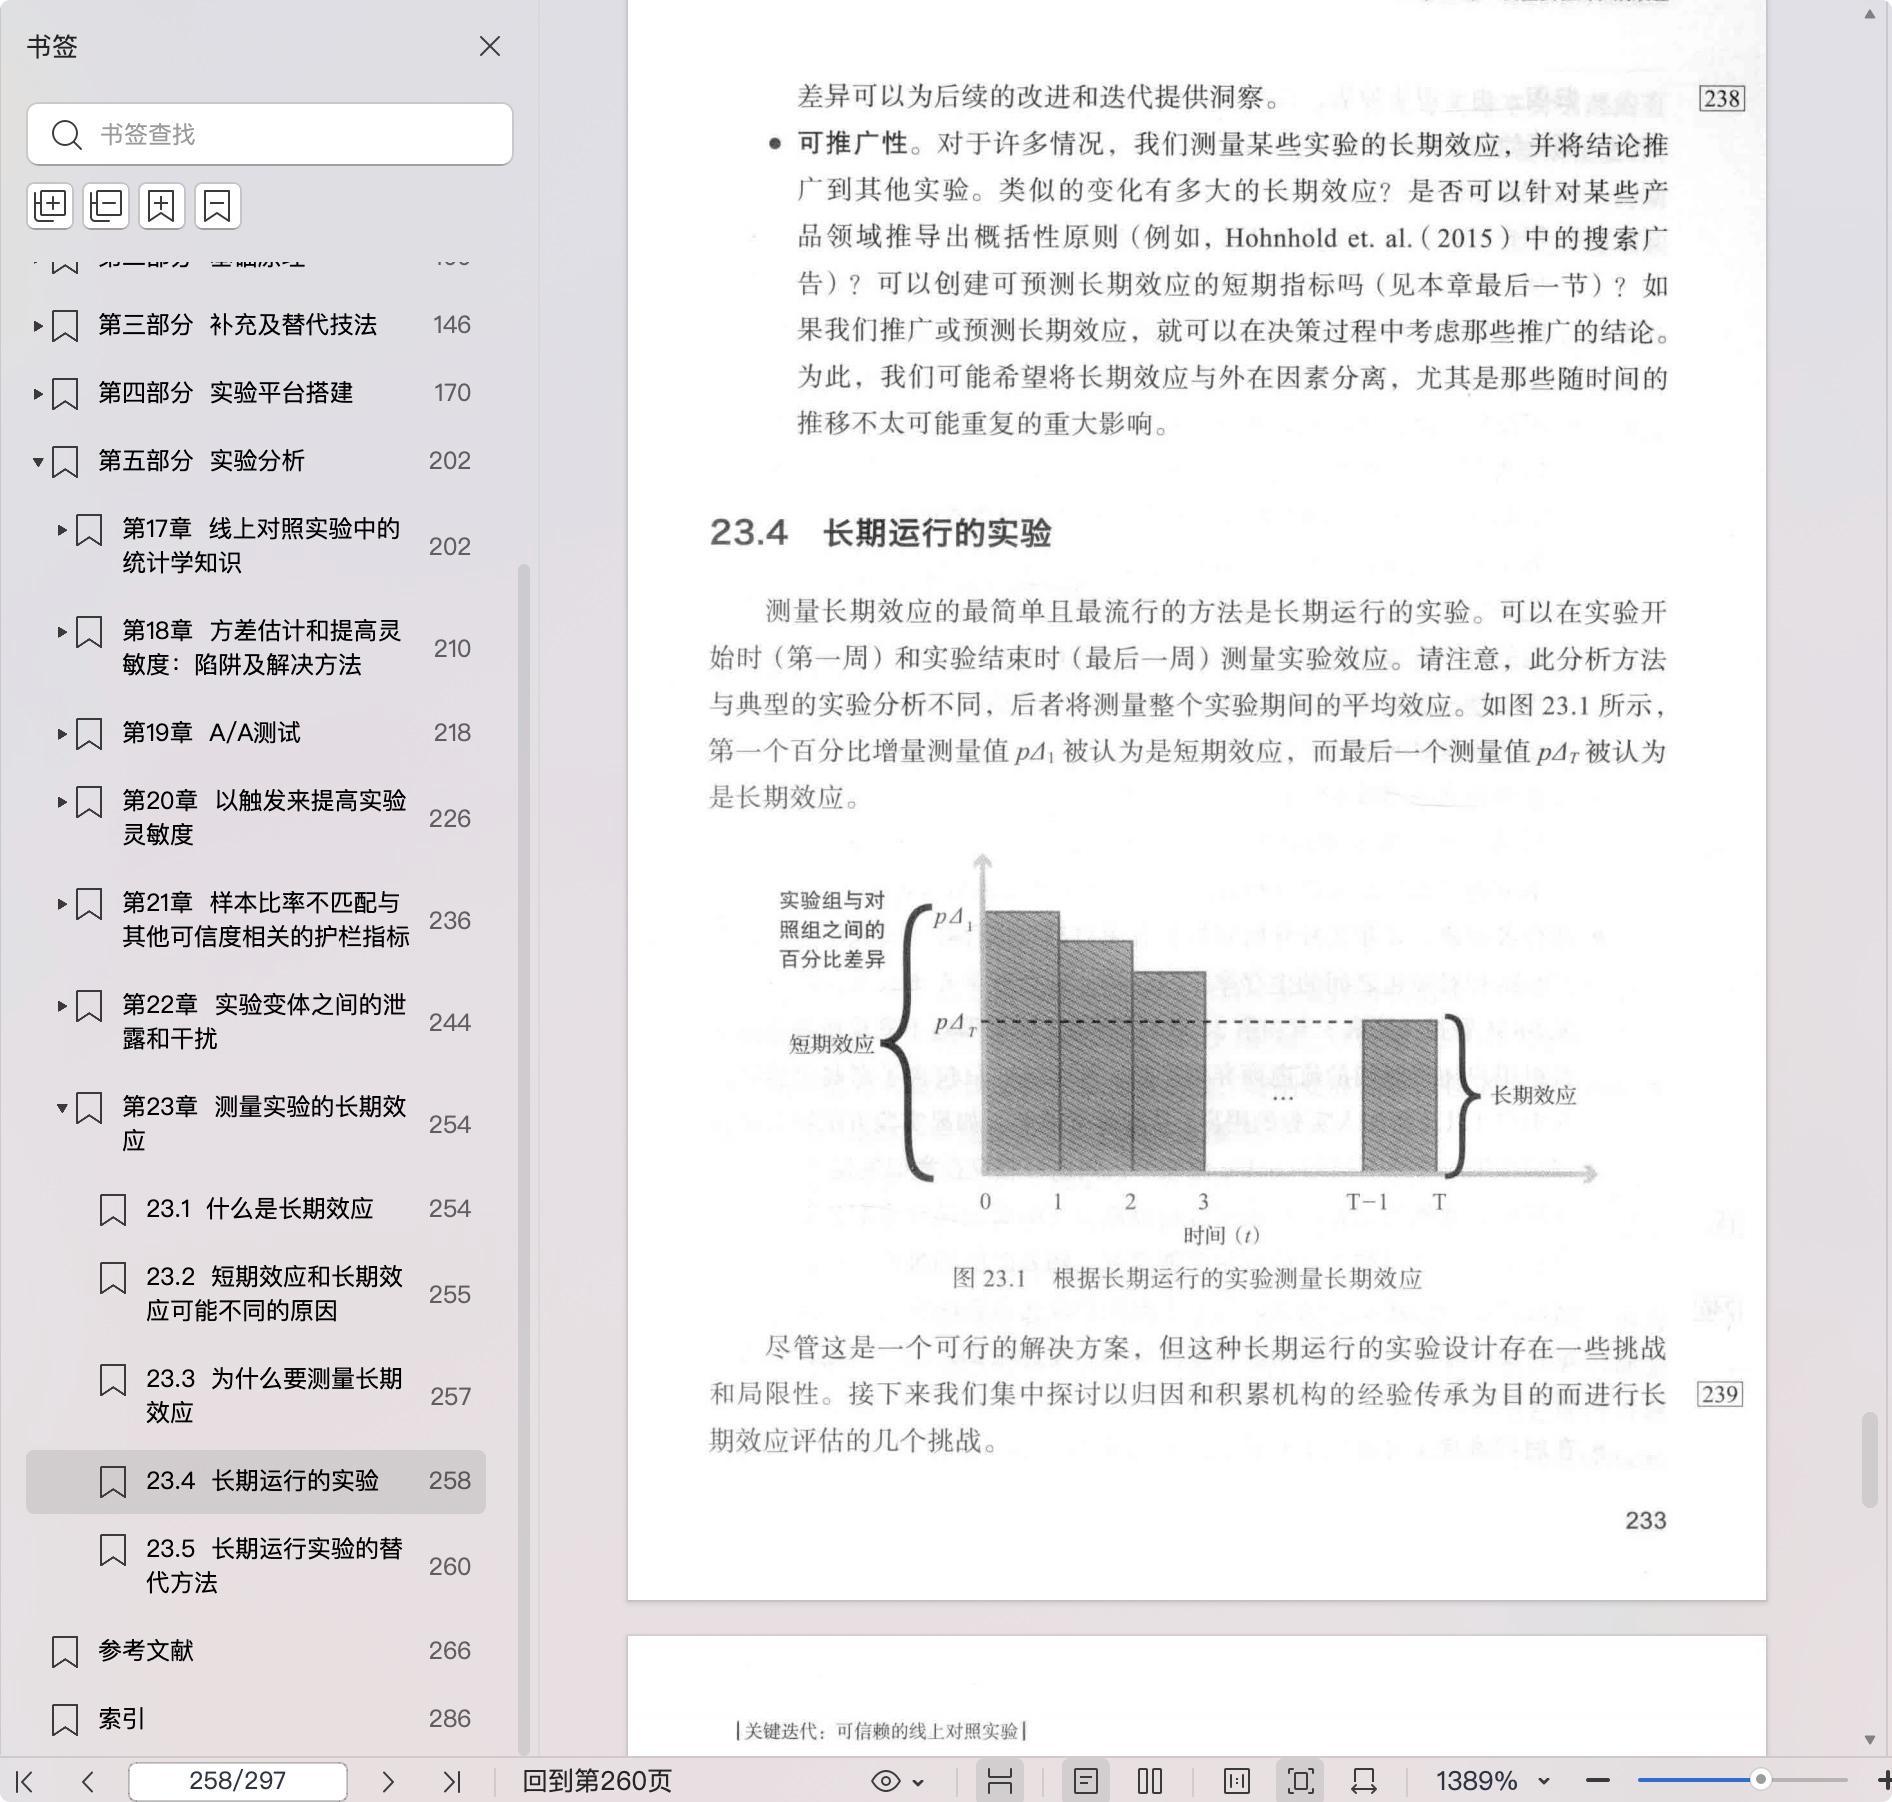Go to the next page

coord(388,1781)
